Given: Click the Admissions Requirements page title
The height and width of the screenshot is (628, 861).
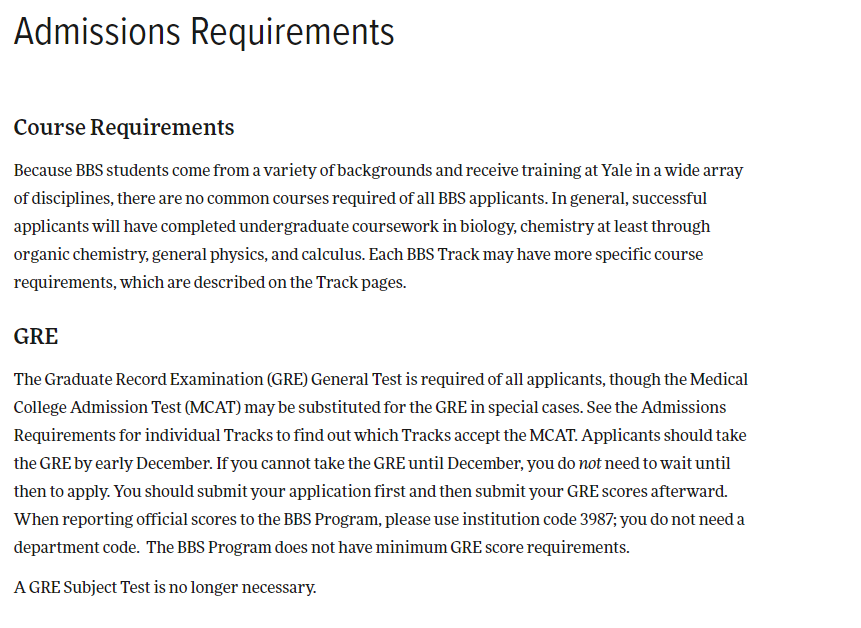Looking at the screenshot, I should pos(204,32).
